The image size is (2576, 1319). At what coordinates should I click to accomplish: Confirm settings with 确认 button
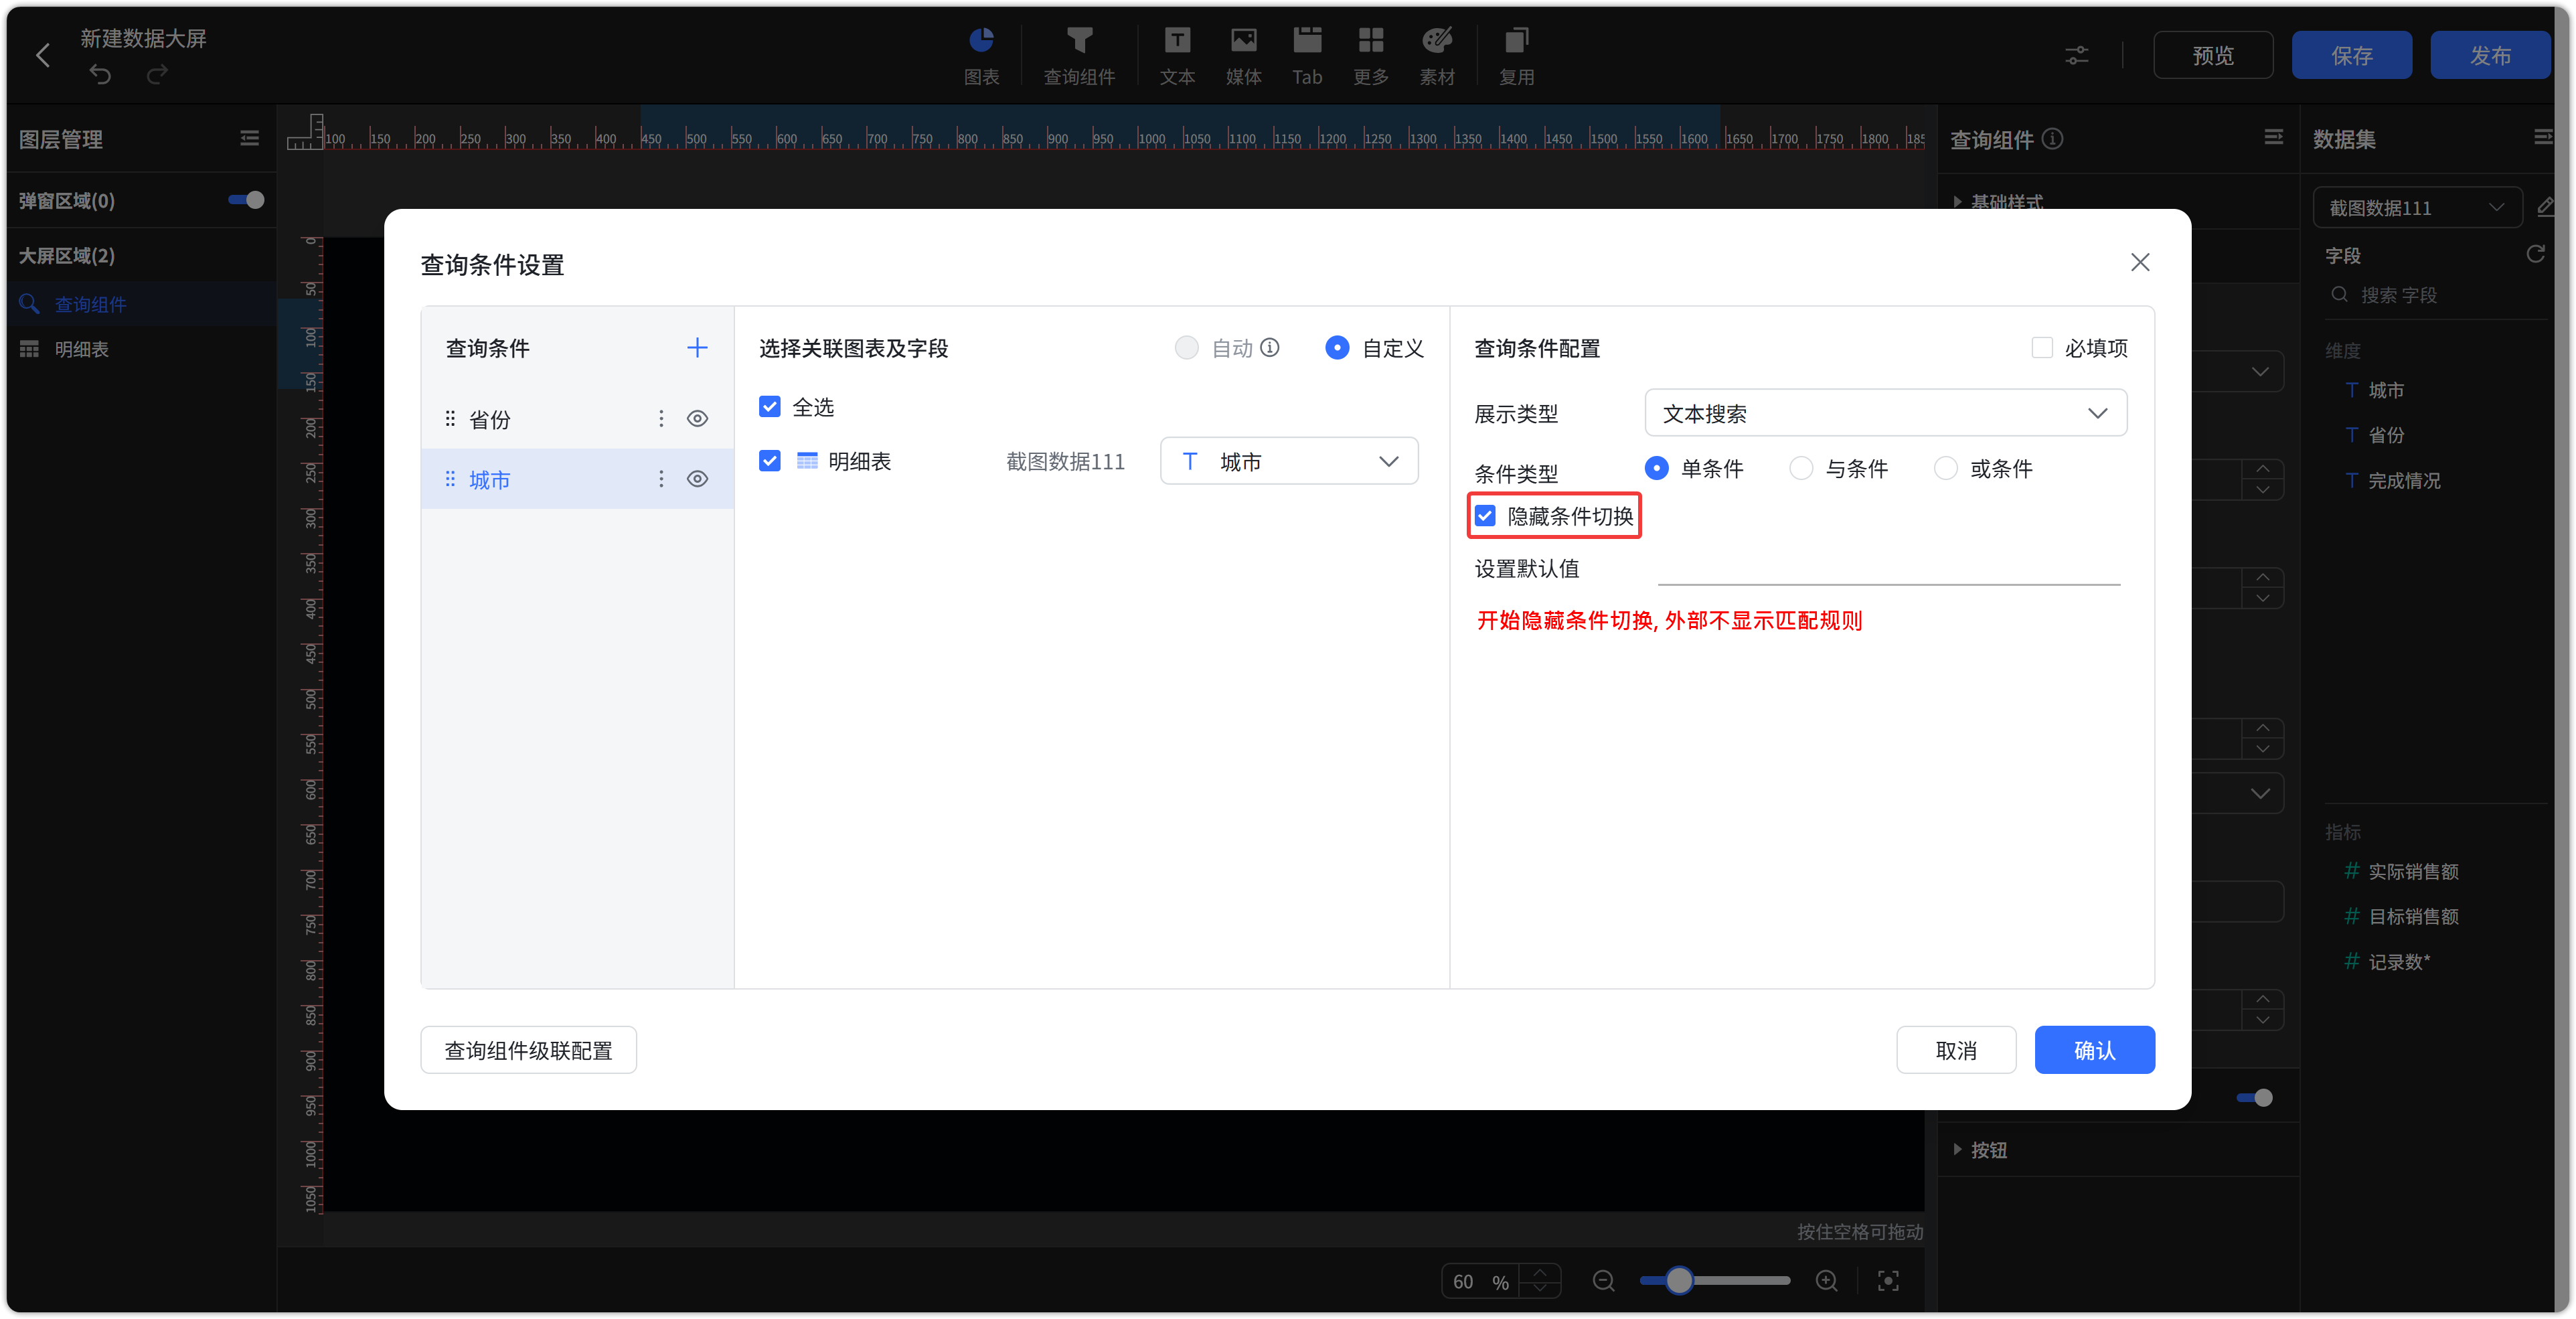pyautogui.click(x=2094, y=1051)
